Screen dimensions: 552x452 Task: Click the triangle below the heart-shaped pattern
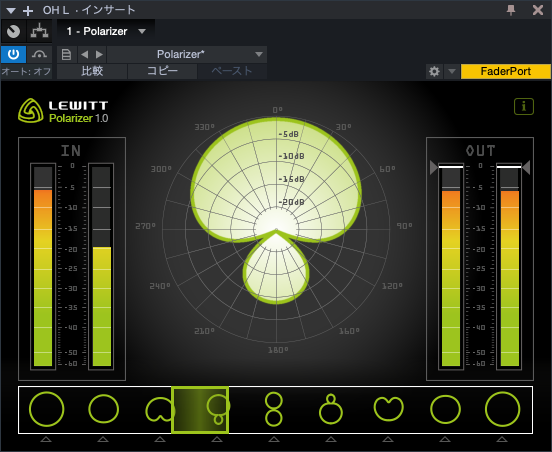point(388,439)
